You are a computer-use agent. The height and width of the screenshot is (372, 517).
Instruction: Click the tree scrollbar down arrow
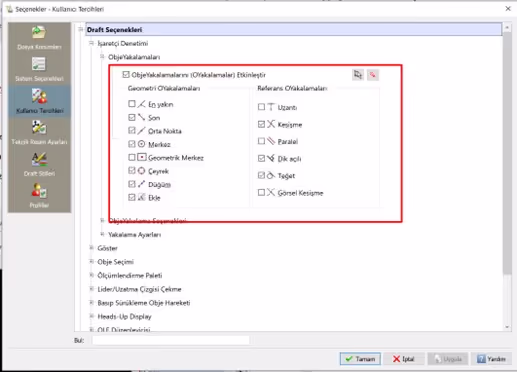pos(507,327)
